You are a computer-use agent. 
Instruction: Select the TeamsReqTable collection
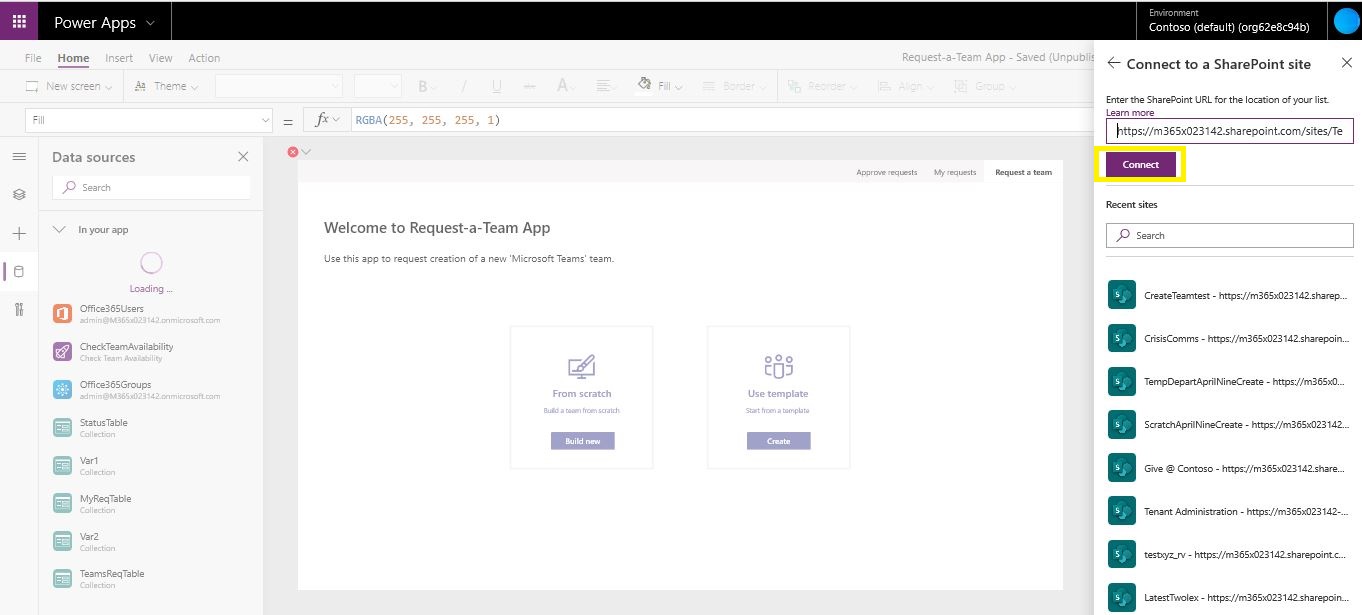coord(151,580)
